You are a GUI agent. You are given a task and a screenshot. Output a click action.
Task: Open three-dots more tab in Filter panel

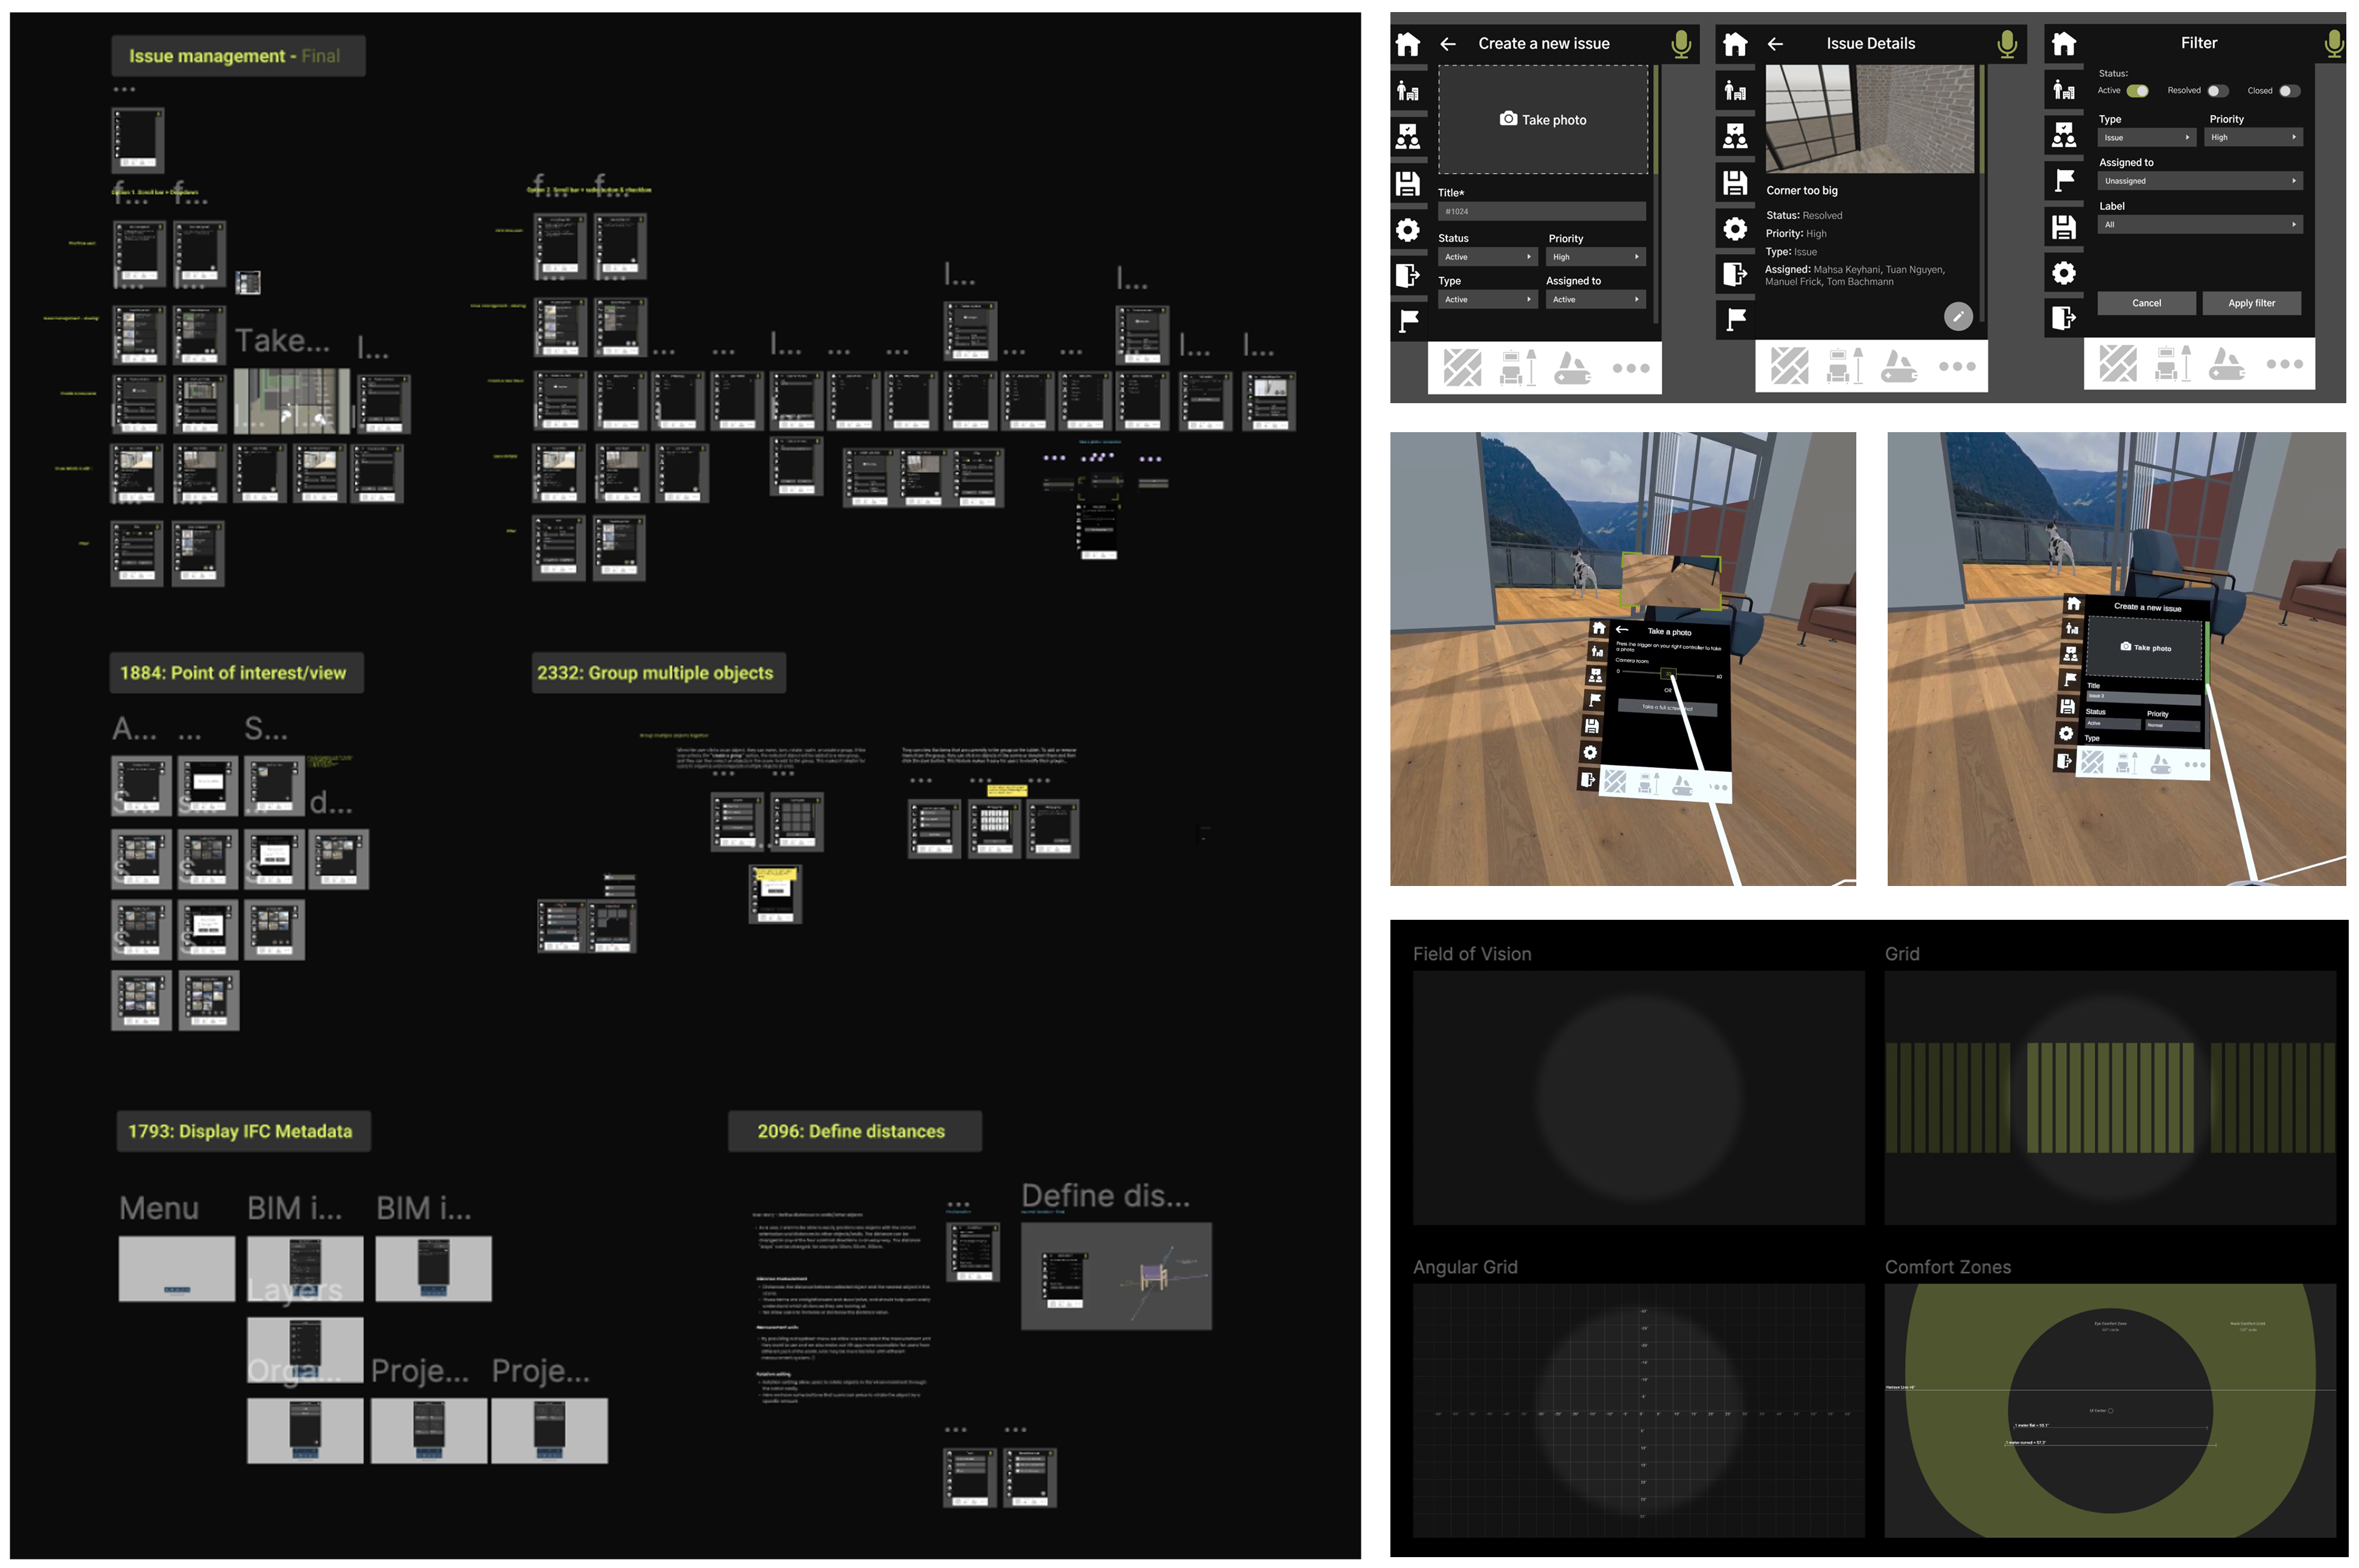point(2284,364)
